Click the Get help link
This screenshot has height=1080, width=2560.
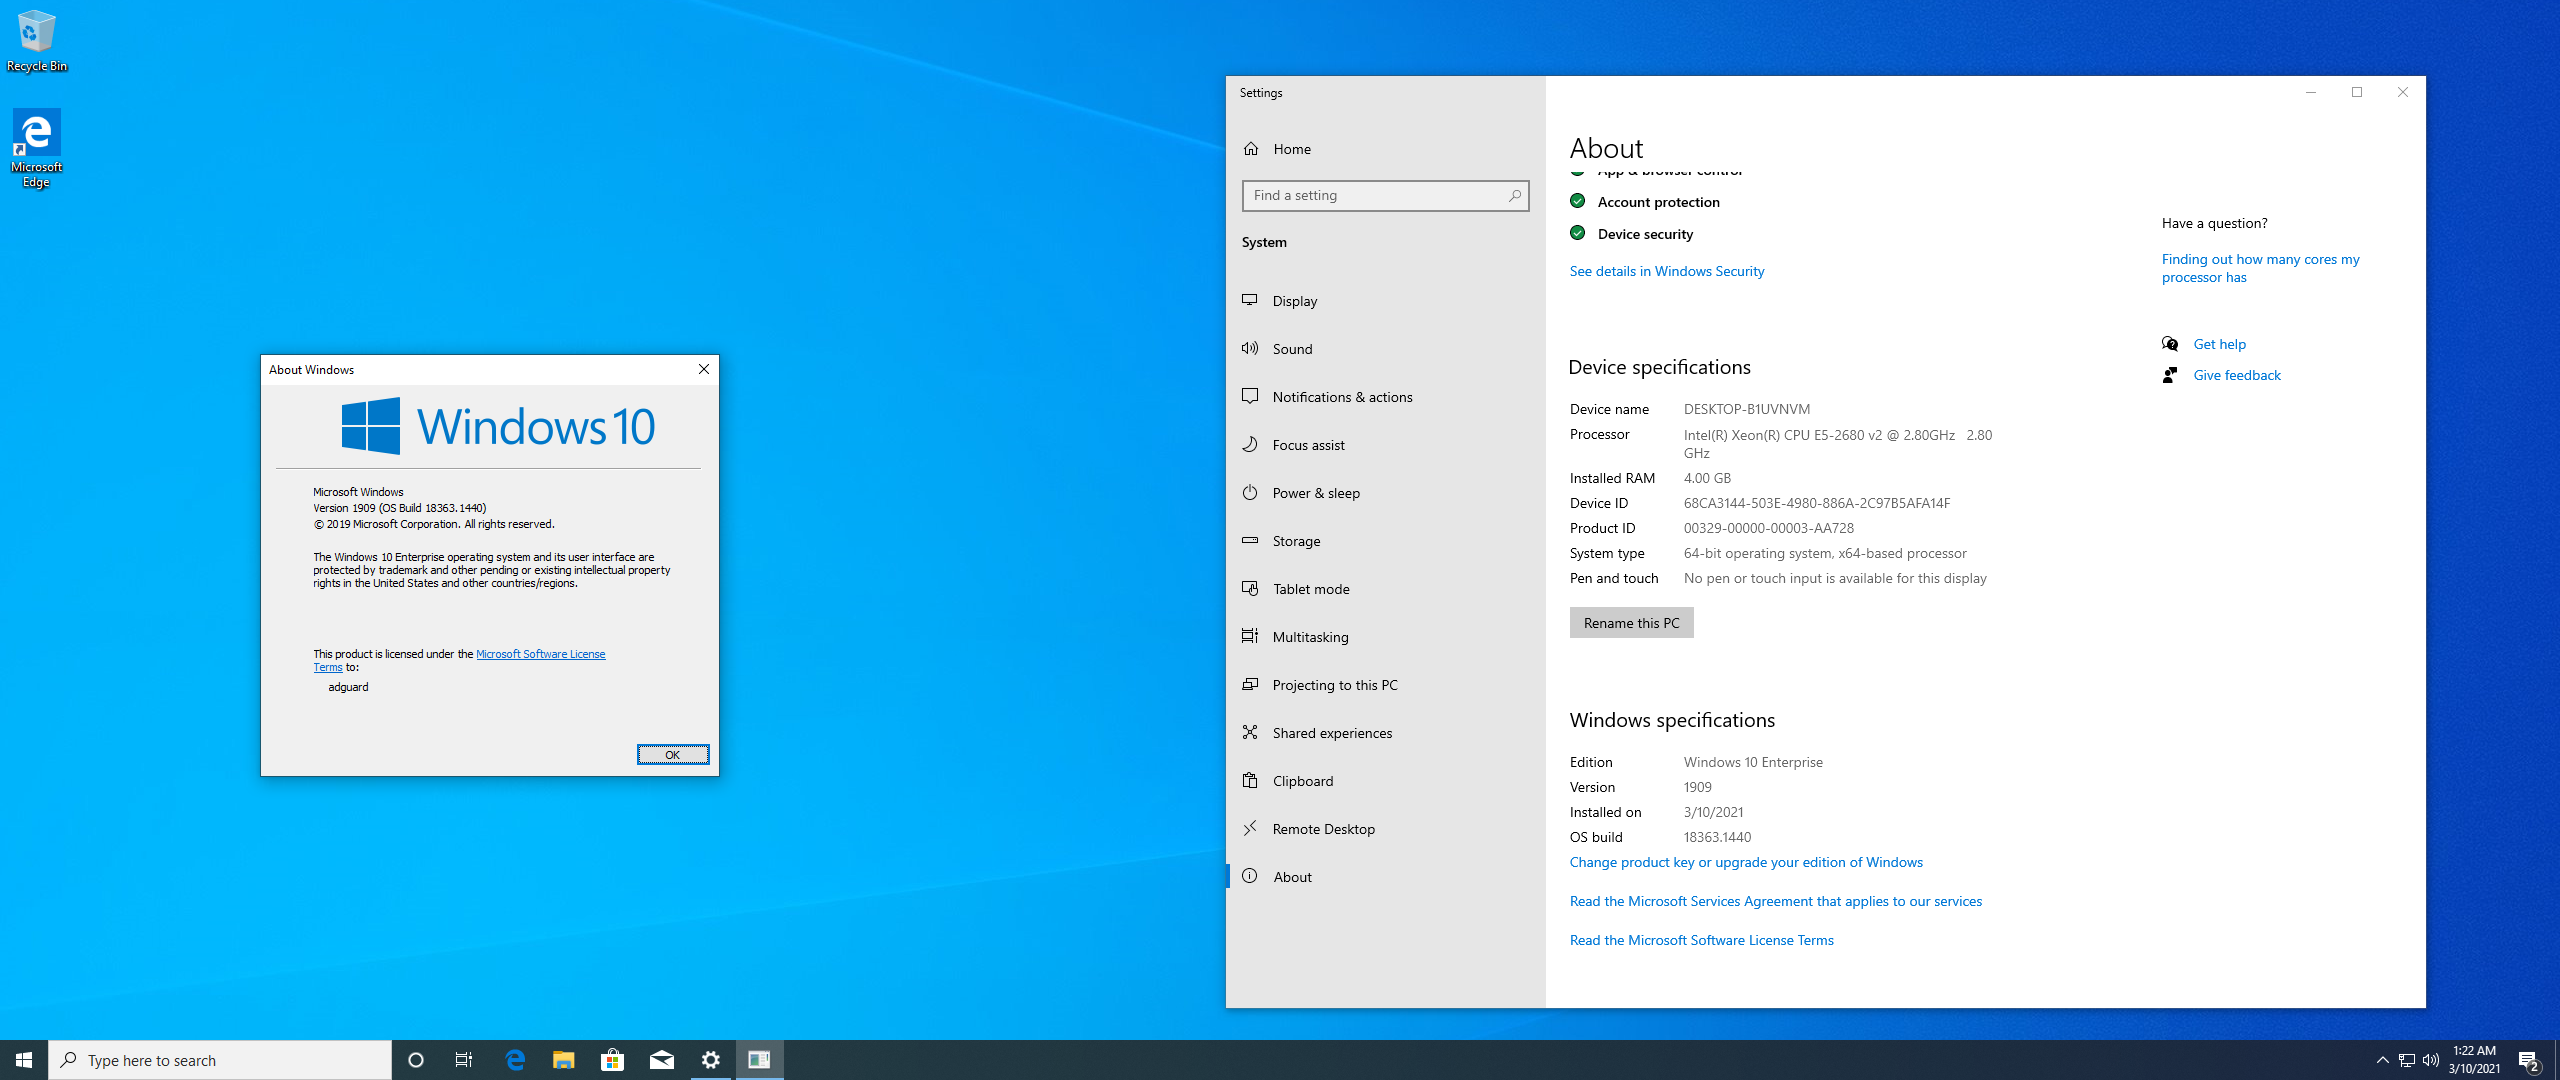coord(2219,344)
